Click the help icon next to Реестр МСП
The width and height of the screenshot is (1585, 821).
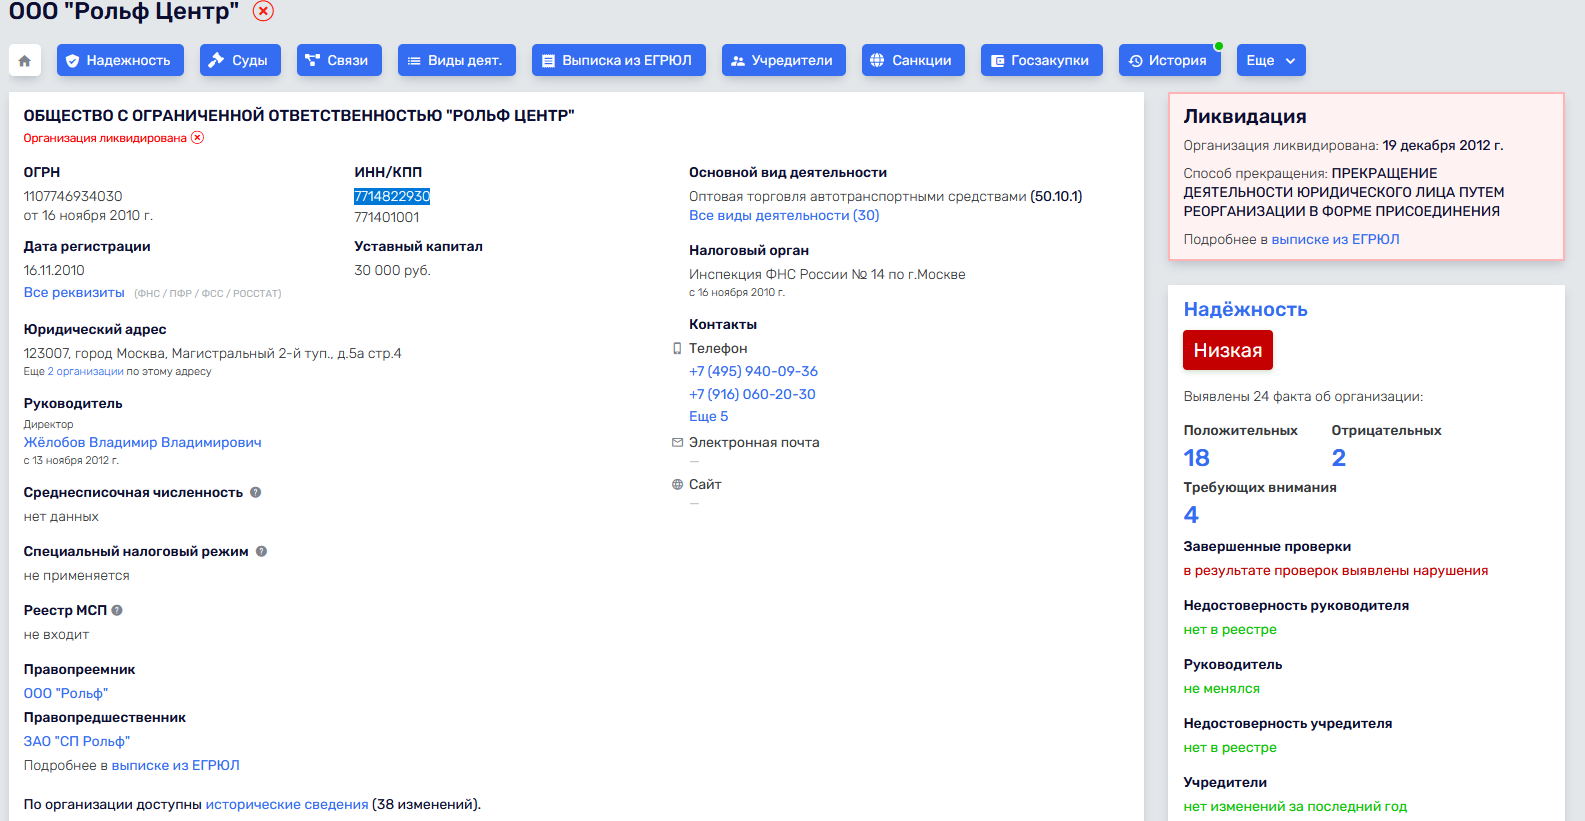coord(117,610)
